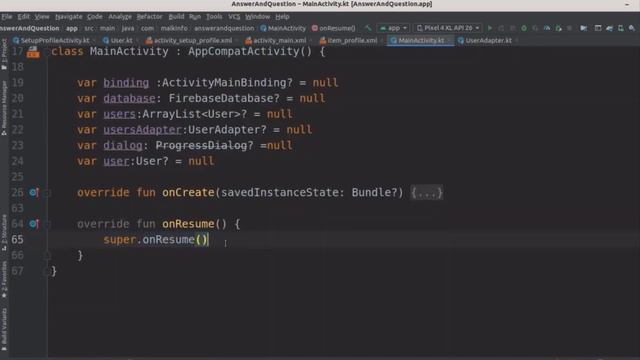
Task: Click fold toggle next to onCreate line 26
Action: (47, 193)
